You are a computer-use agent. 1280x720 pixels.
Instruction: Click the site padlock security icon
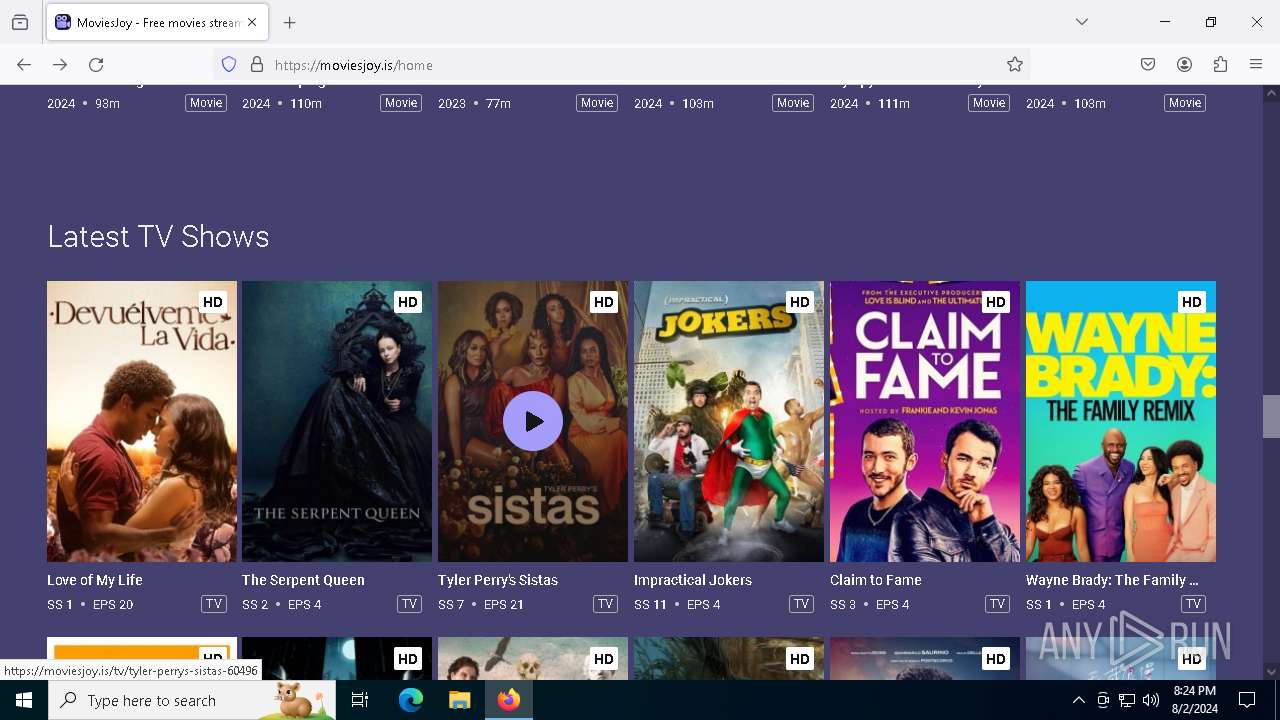(x=257, y=65)
